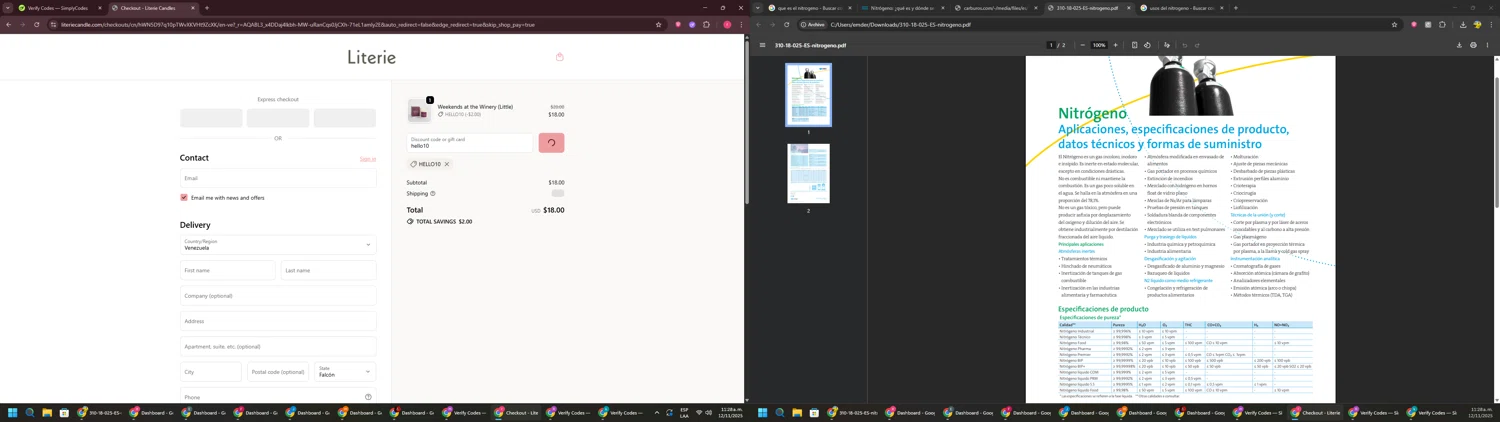Zoom in the PDF (plus)
The image size is (1500, 422).
pyautogui.click(x=1116, y=45)
